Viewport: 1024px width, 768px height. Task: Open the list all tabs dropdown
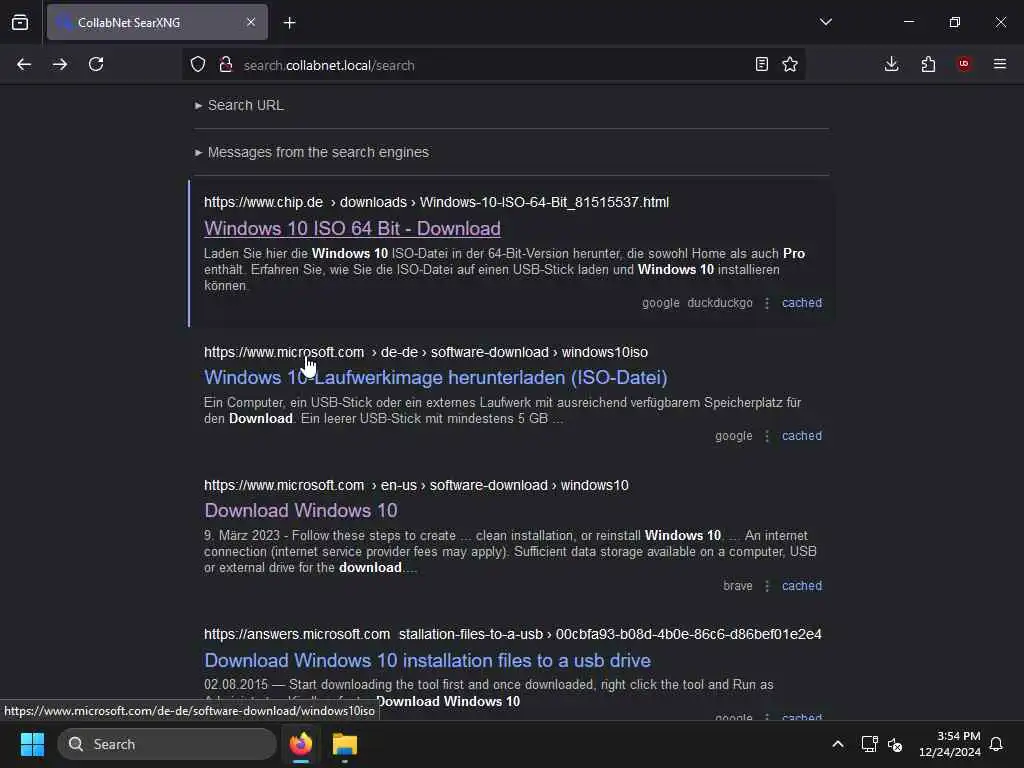[x=826, y=22]
